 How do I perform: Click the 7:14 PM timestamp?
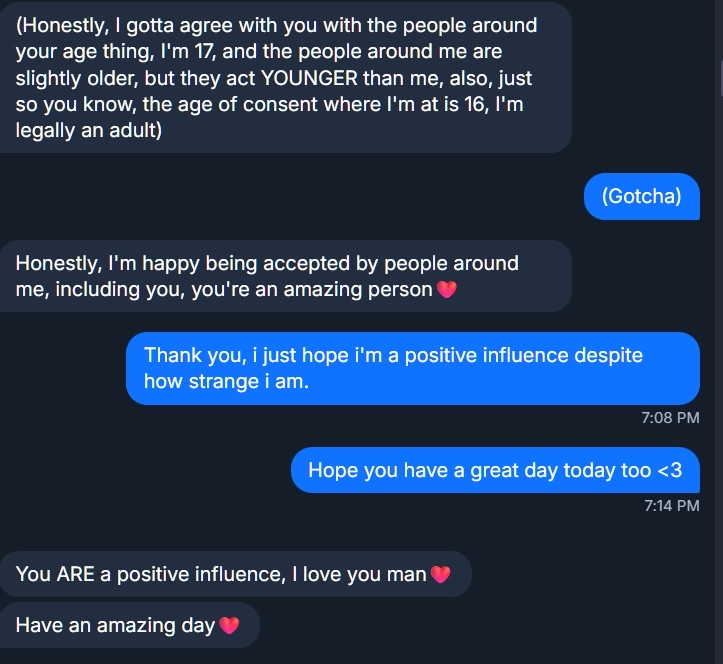670,505
